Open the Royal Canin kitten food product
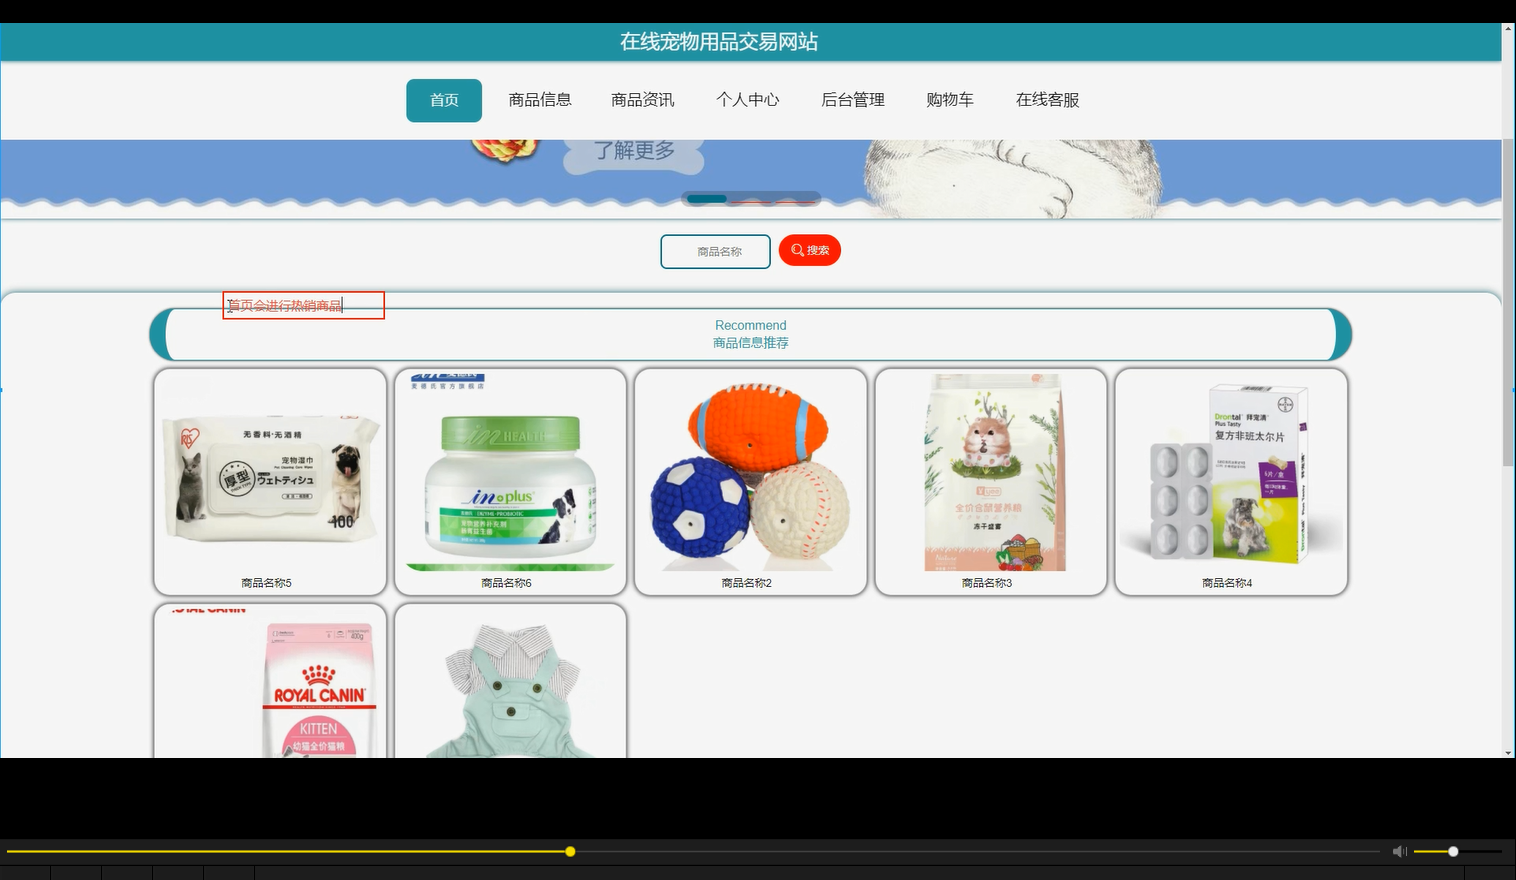The image size is (1516, 880). (269, 690)
